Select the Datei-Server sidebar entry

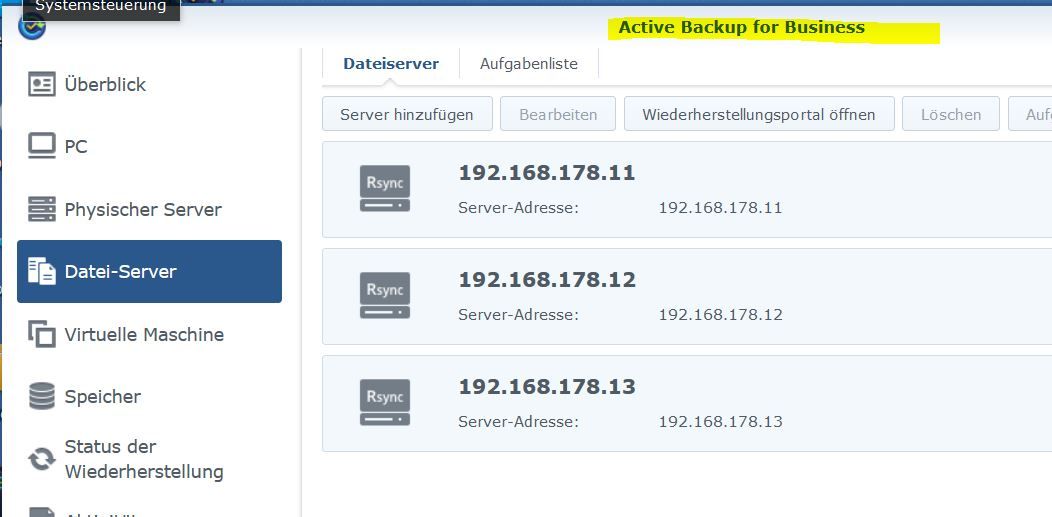pyautogui.click(x=149, y=272)
